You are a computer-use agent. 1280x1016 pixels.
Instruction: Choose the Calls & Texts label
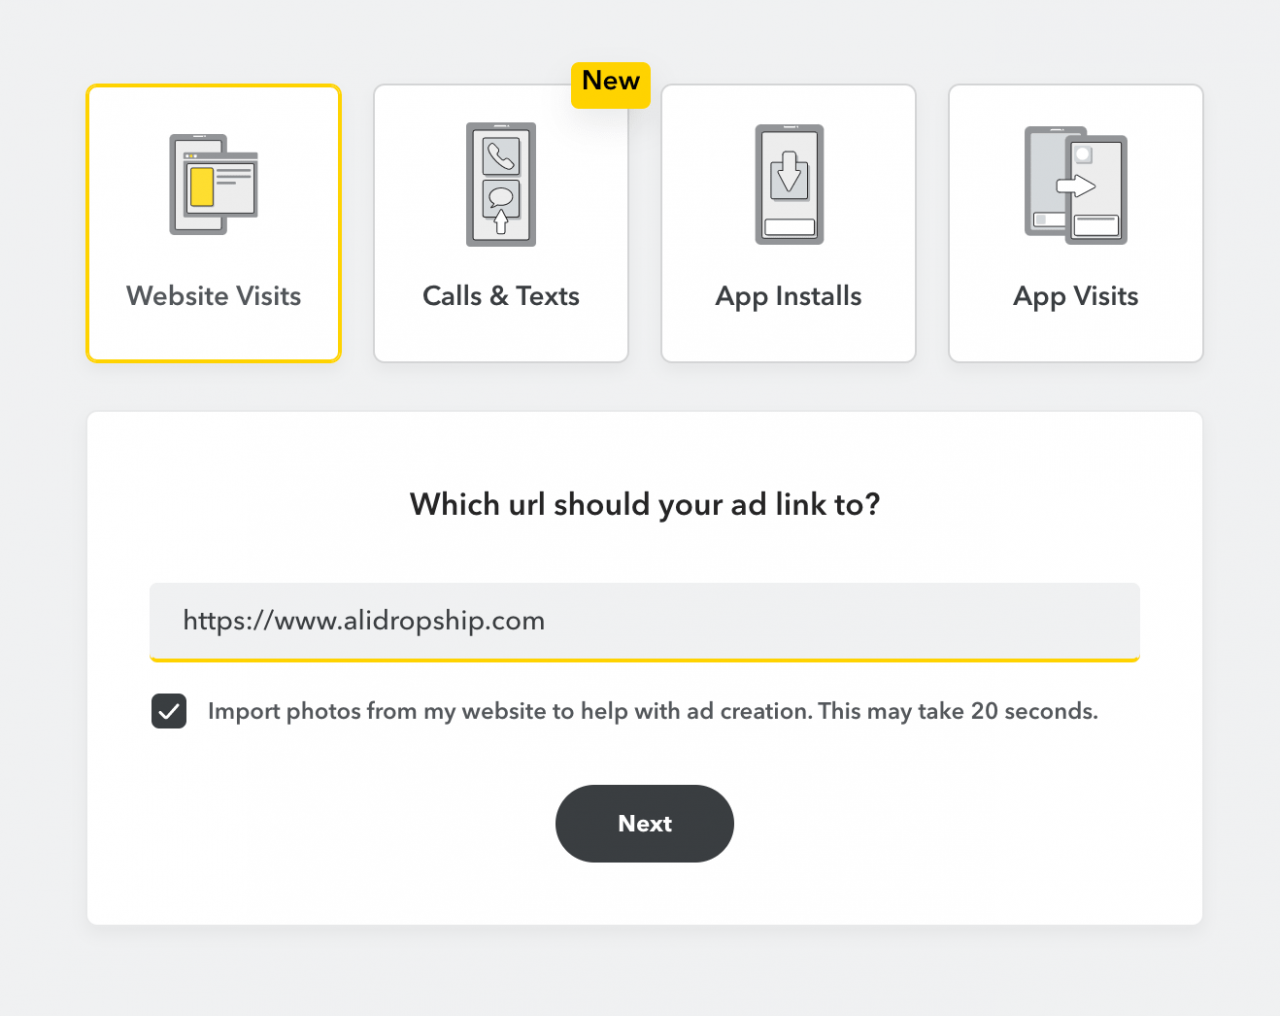coord(501,296)
